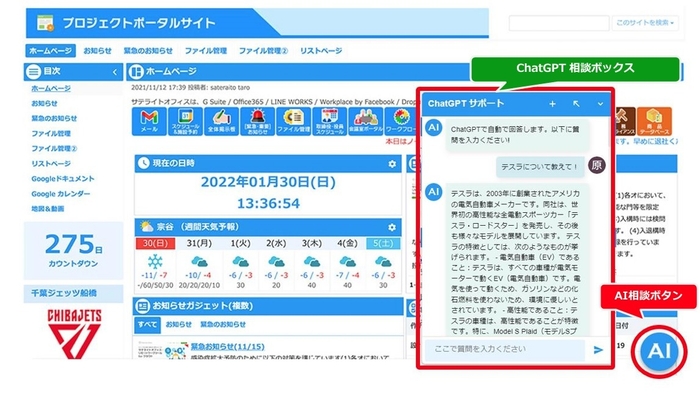The image size is (700, 397).
Task: Open リストページ link in sidebar
Action: pos(51,163)
